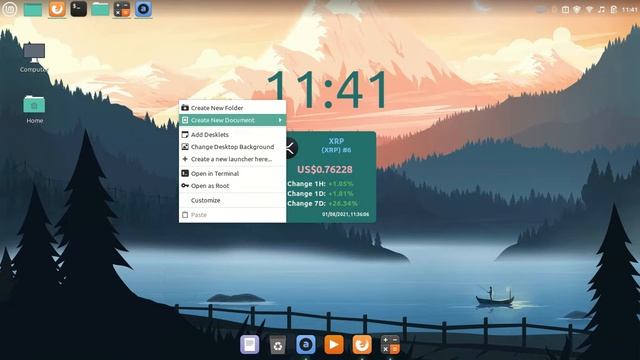Click the Change 1H percentage row
This screenshot has height=360, width=640.
(x=320, y=184)
